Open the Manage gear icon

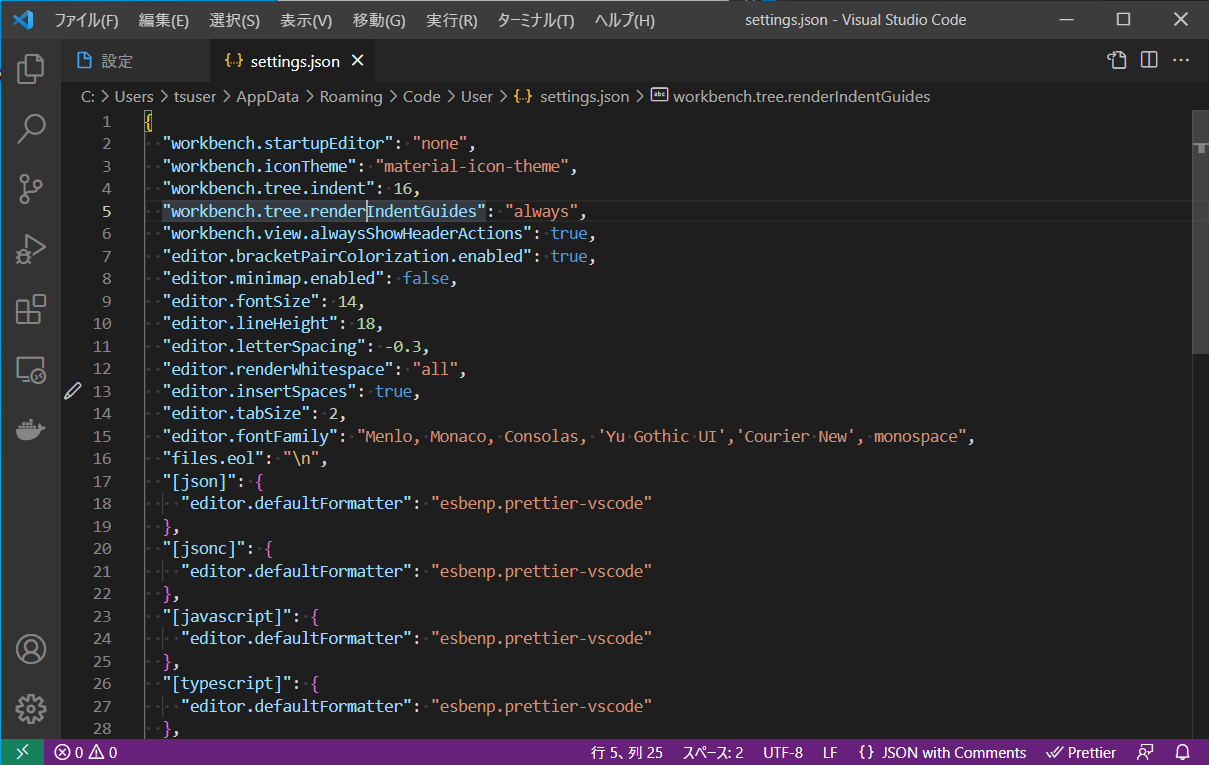pos(31,709)
